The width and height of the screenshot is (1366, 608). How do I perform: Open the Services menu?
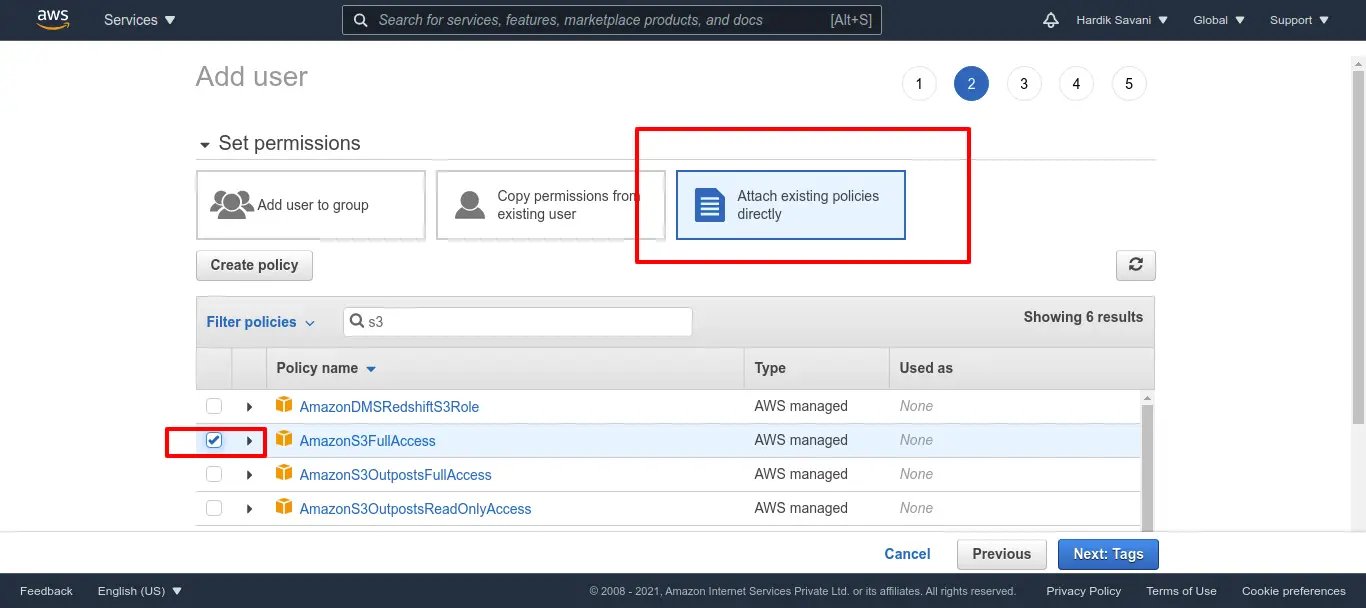[x=139, y=20]
